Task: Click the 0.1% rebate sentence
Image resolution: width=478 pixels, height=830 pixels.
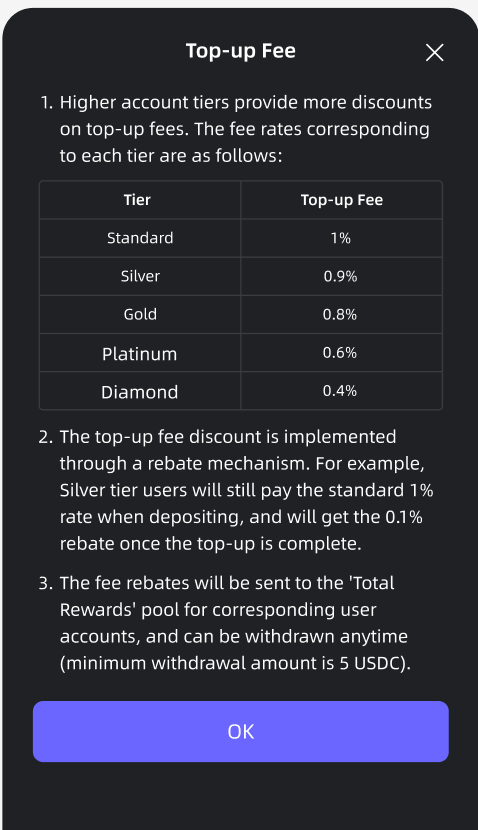Action: 241,530
